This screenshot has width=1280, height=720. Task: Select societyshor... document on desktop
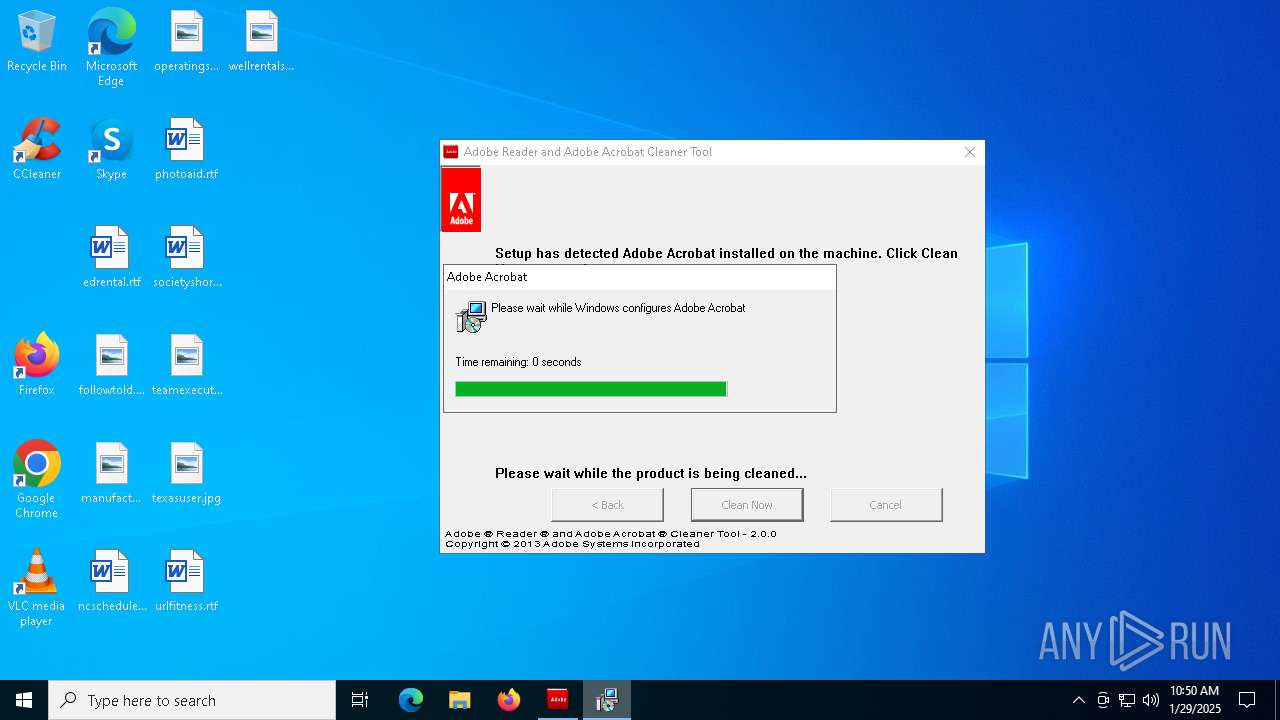[x=186, y=258]
